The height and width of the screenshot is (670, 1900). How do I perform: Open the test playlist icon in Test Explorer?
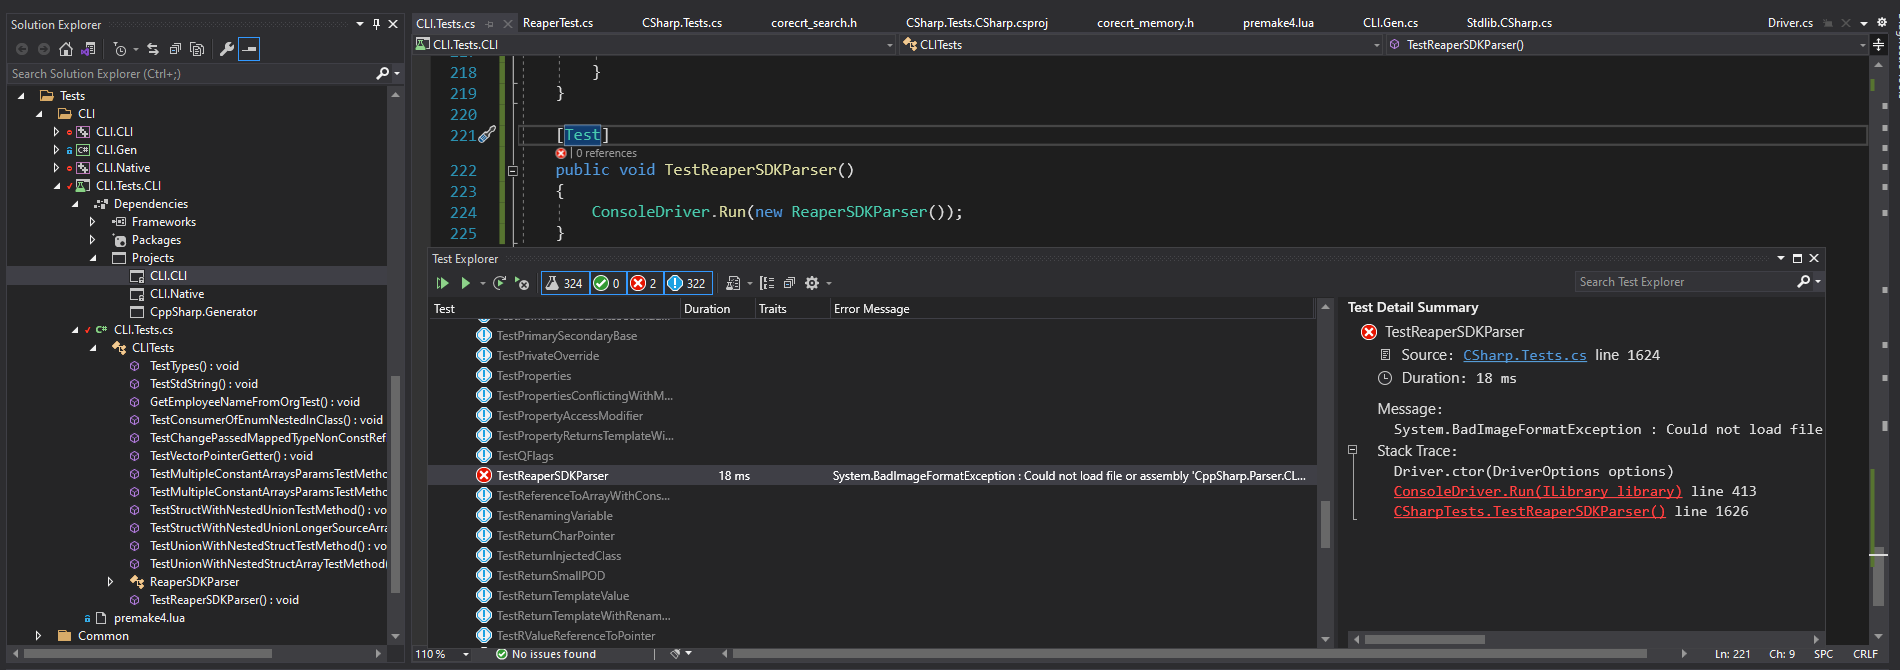tap(733, 283)
